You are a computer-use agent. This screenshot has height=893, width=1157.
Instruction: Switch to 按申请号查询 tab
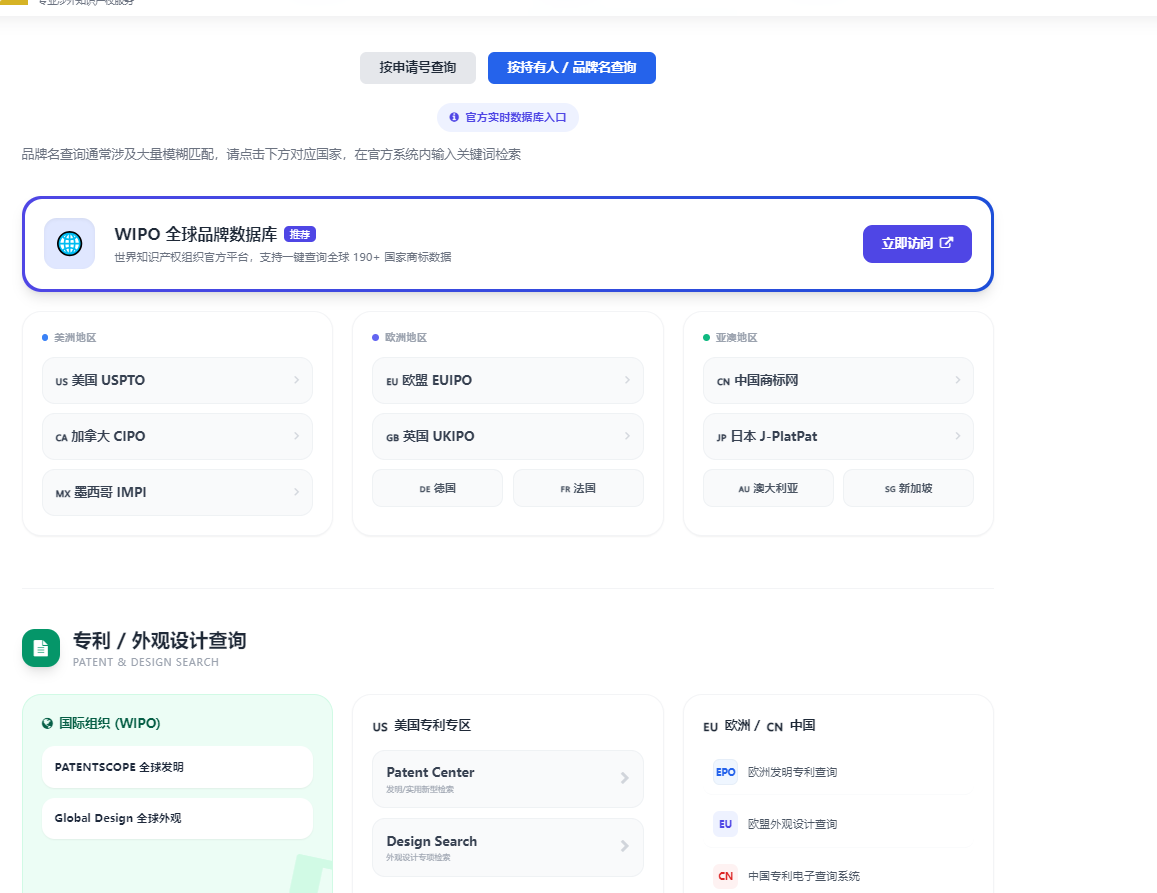tap(417, 68)
